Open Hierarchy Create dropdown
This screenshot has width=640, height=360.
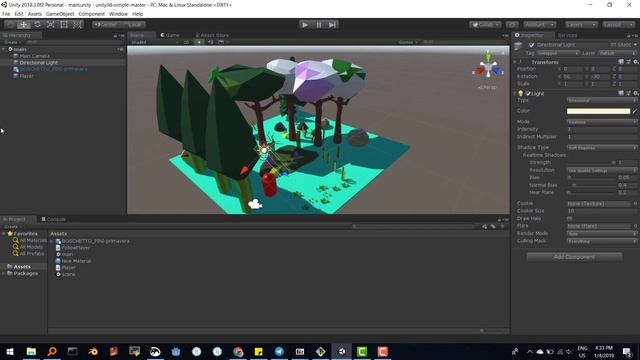[12, 42]
